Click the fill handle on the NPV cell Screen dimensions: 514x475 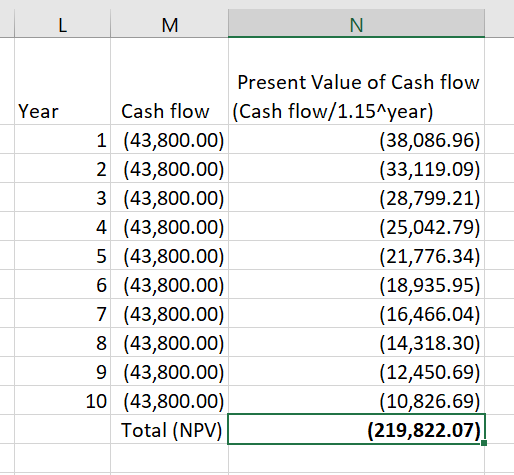(x=484, y=443)
